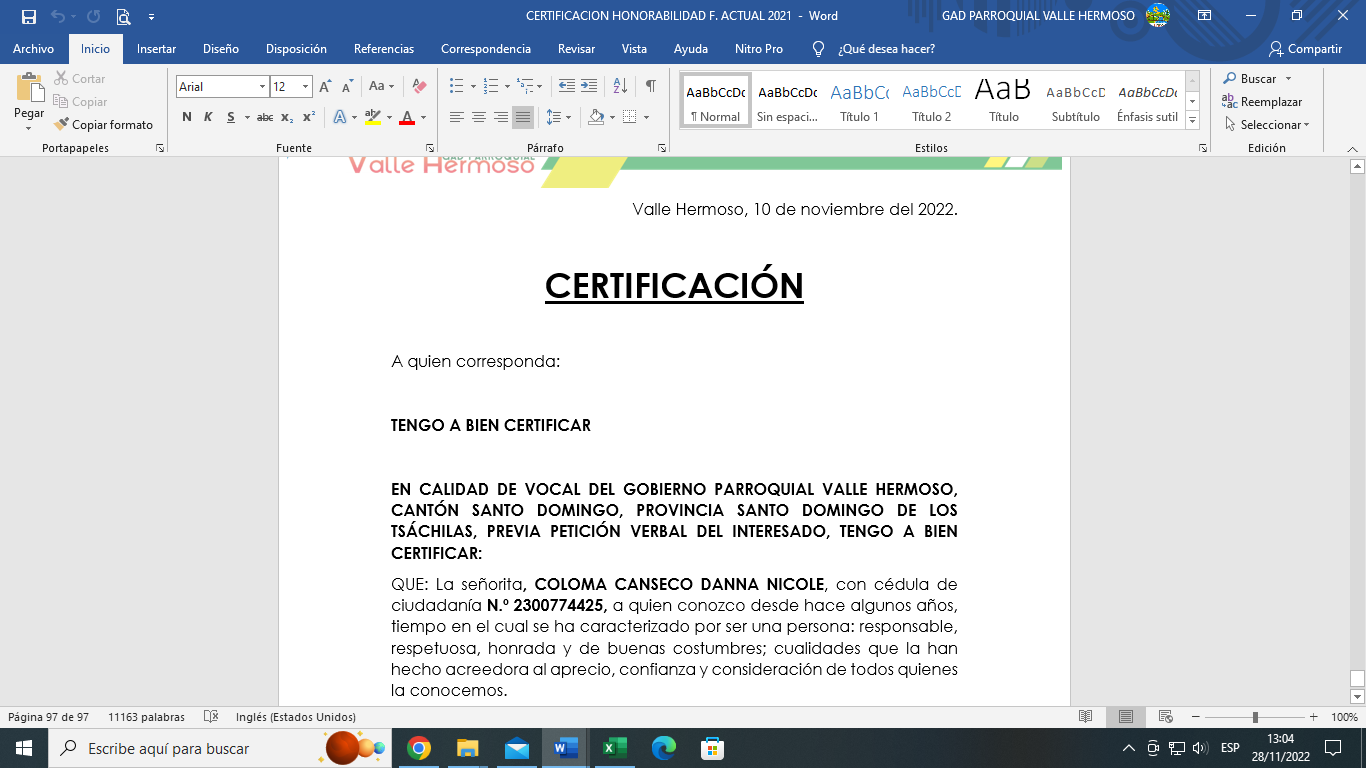This screenshot has height=768, width=1366.
Task: Click the Copiar formato paintbrush icon
Action: 62,125
